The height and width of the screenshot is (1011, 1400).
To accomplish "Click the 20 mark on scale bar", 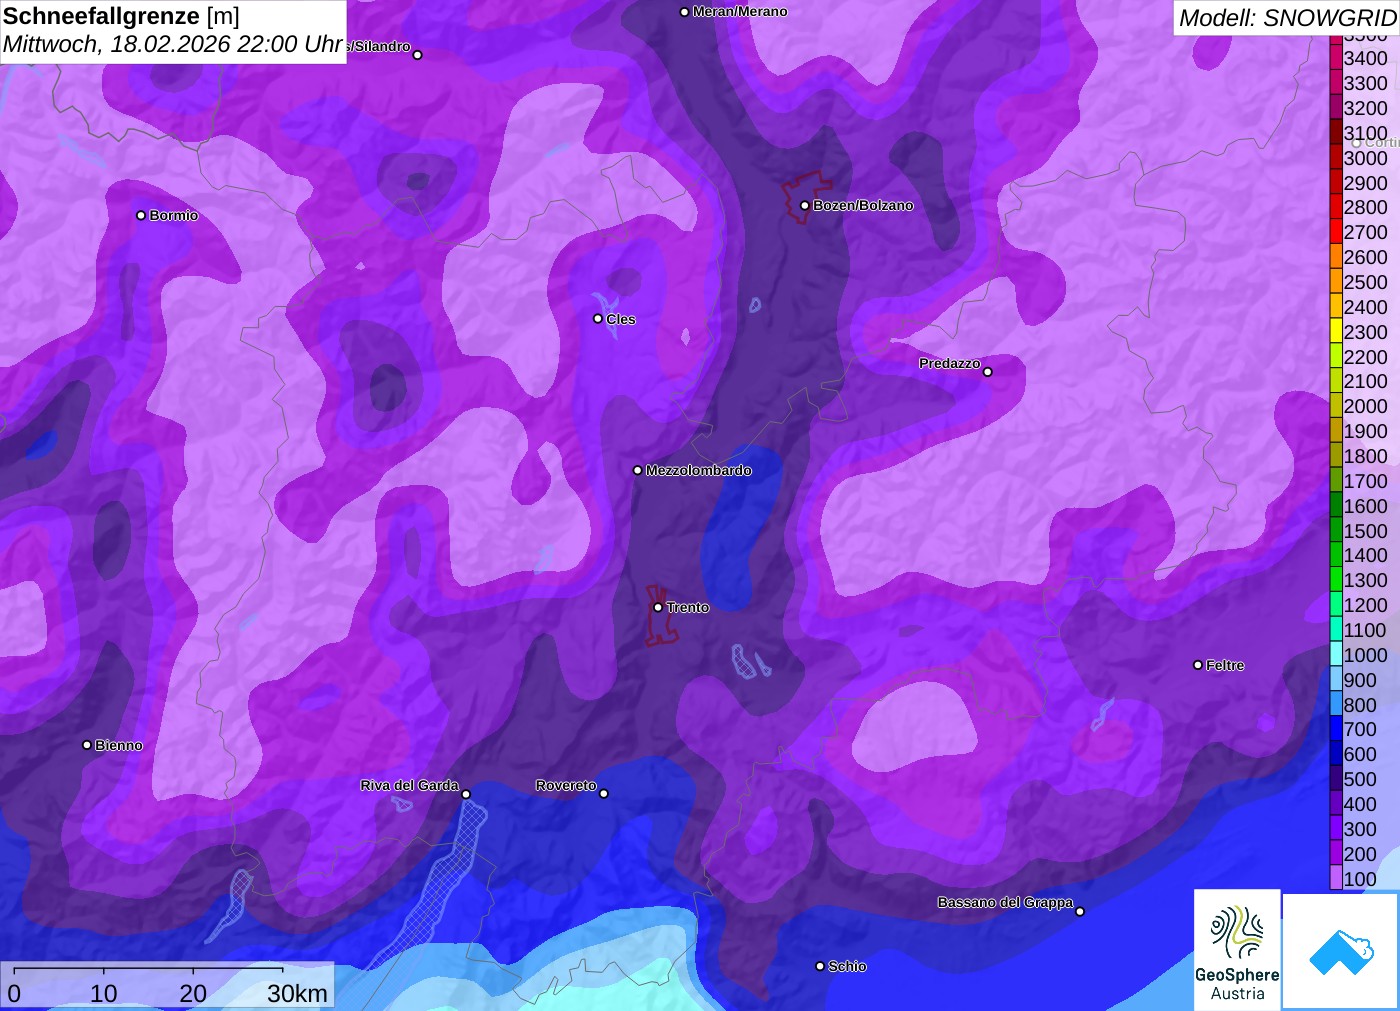I will click(193, 993).
